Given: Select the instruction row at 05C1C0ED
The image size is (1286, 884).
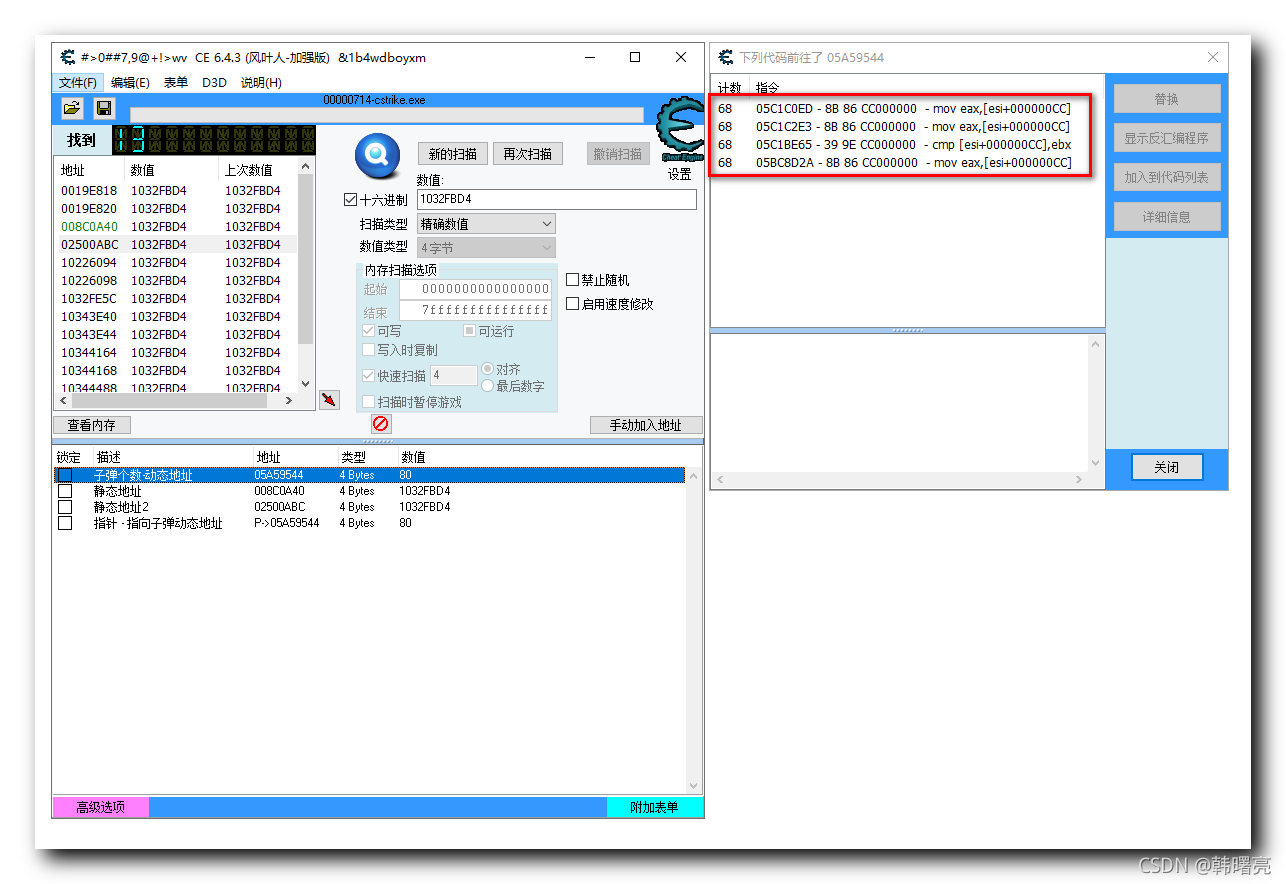Looking at the screenshot, I should click(x=899, y=108).
